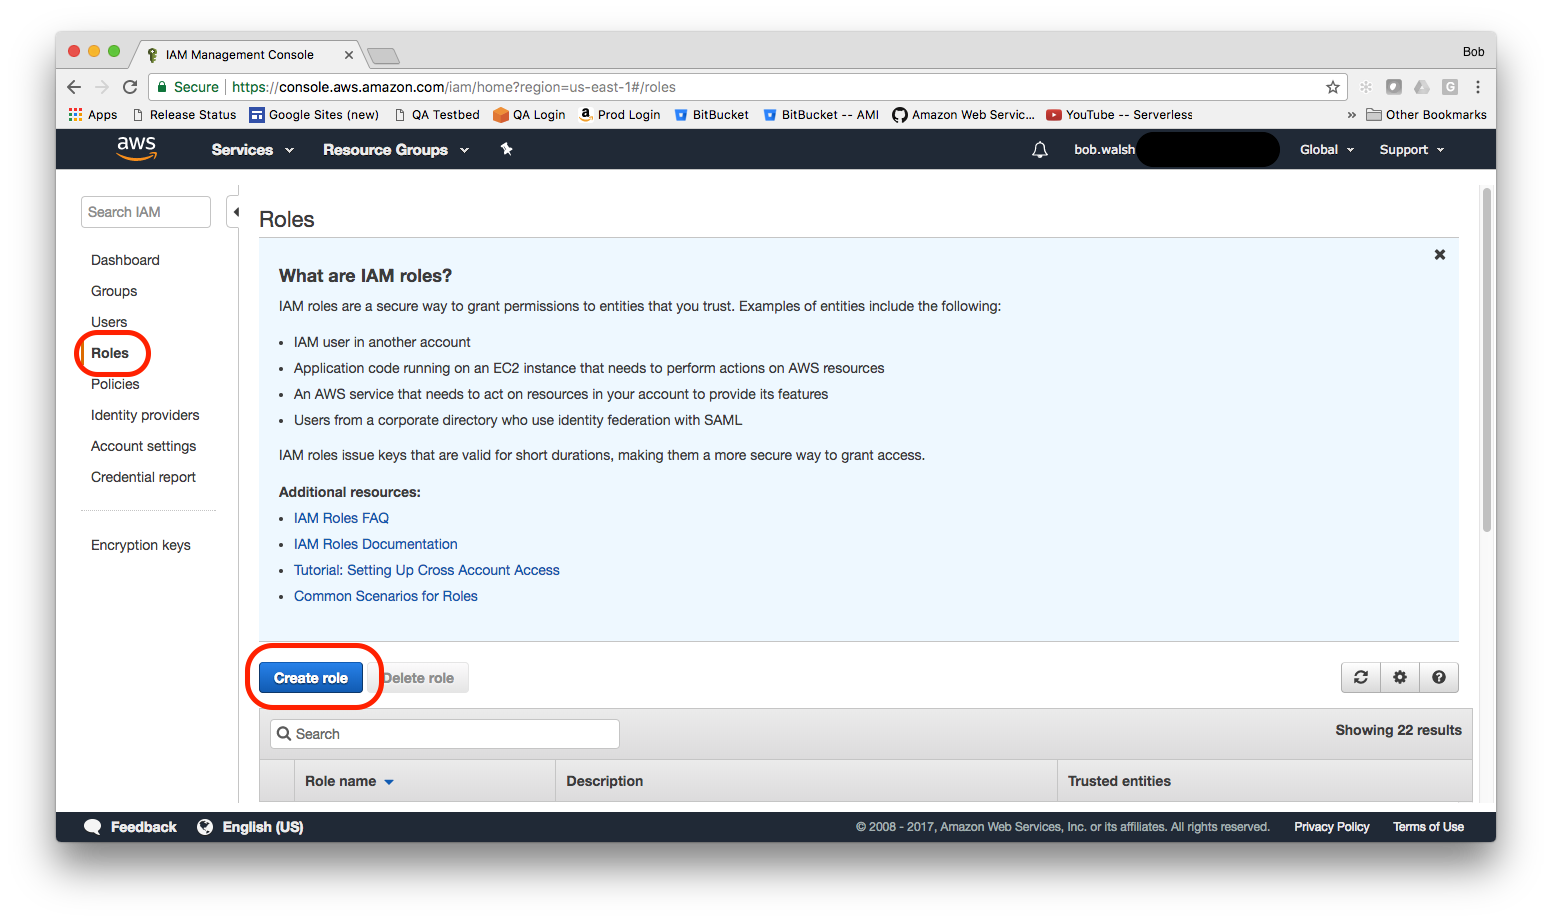This screenshot has height=922, width=1552.
Task: Click the Google Drive extension icon
Action: click(x=1422, y=87)
